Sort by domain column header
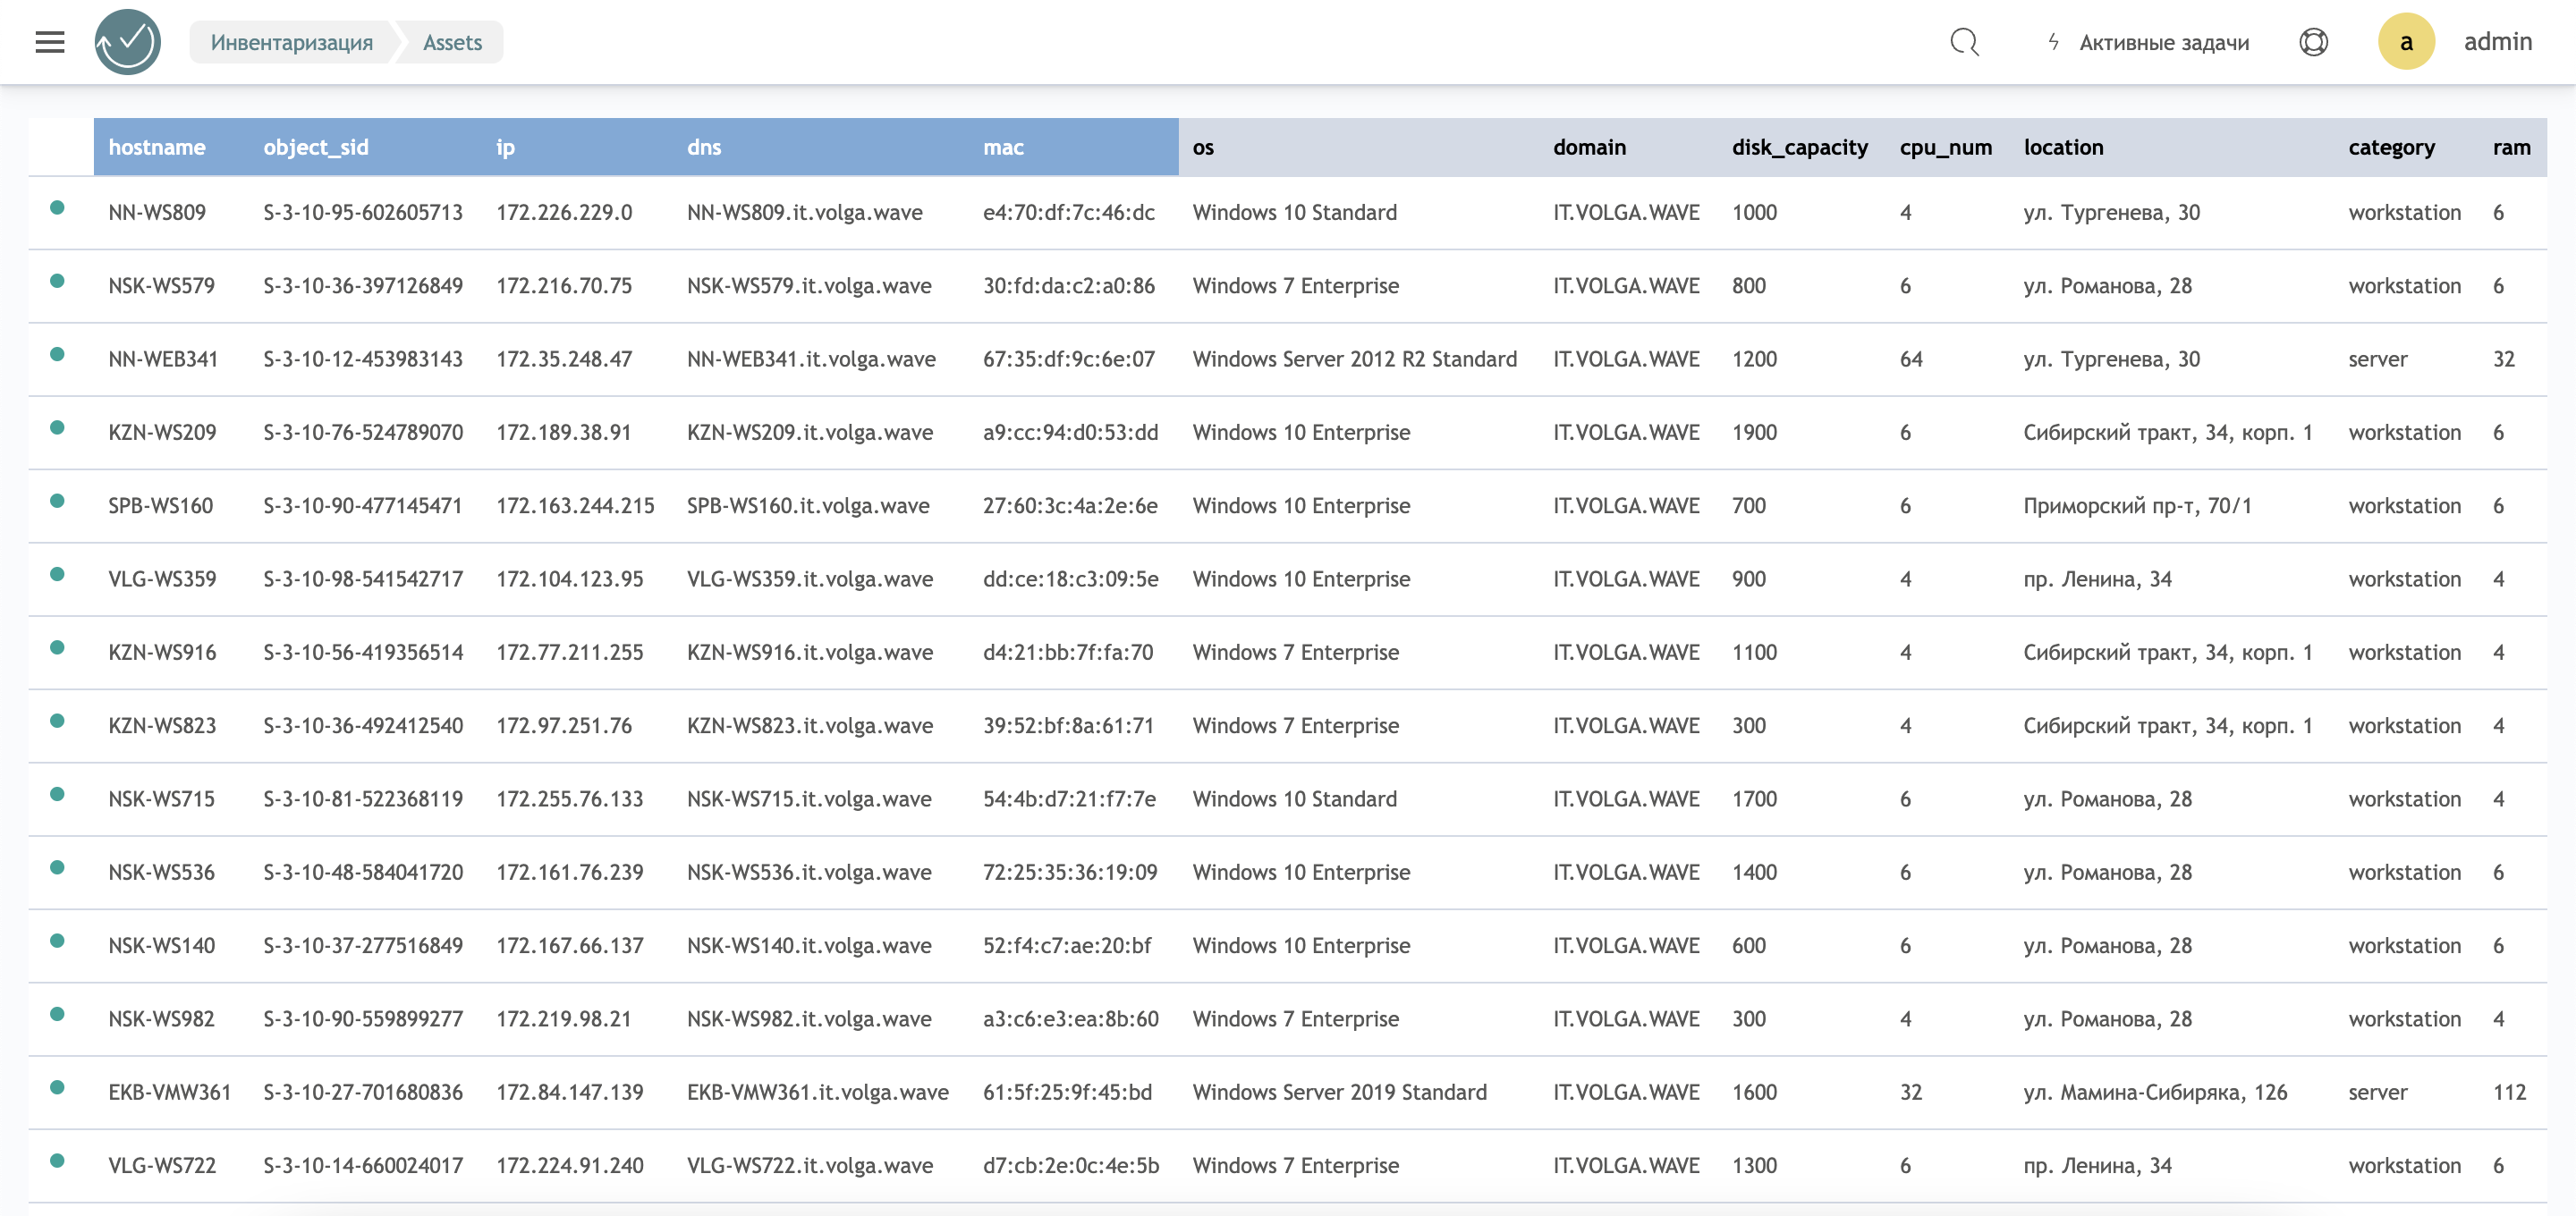This screenshot has height=1216, width=2576. coord(1589,147)
